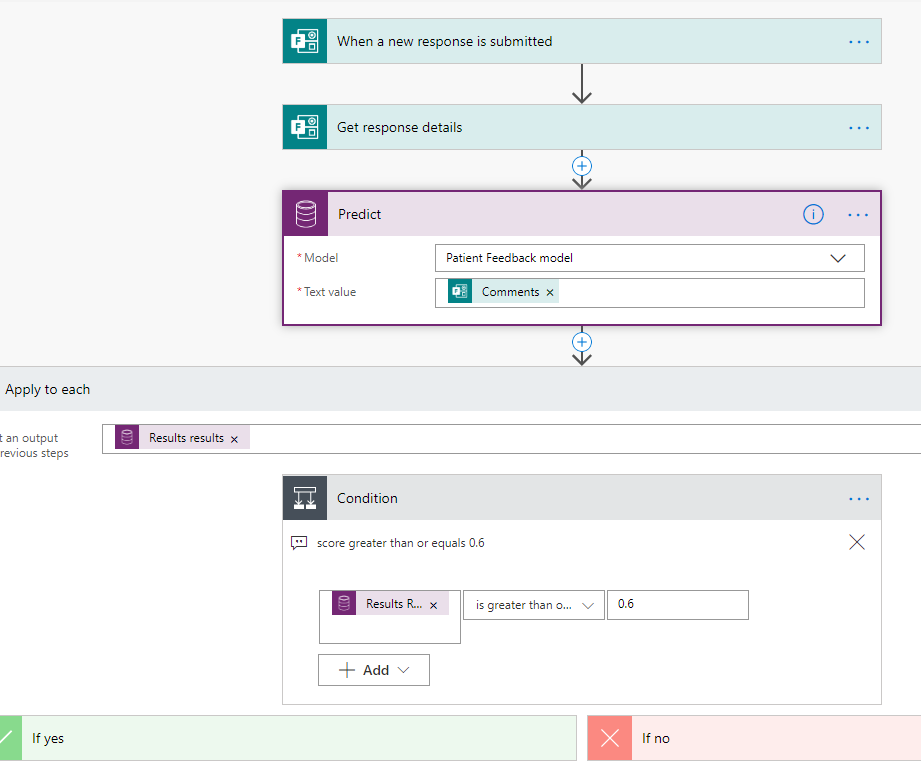Open the ellipsis menu for Get response details
Image resolution: width=921 pixels, height=774 pixels.
858,128
